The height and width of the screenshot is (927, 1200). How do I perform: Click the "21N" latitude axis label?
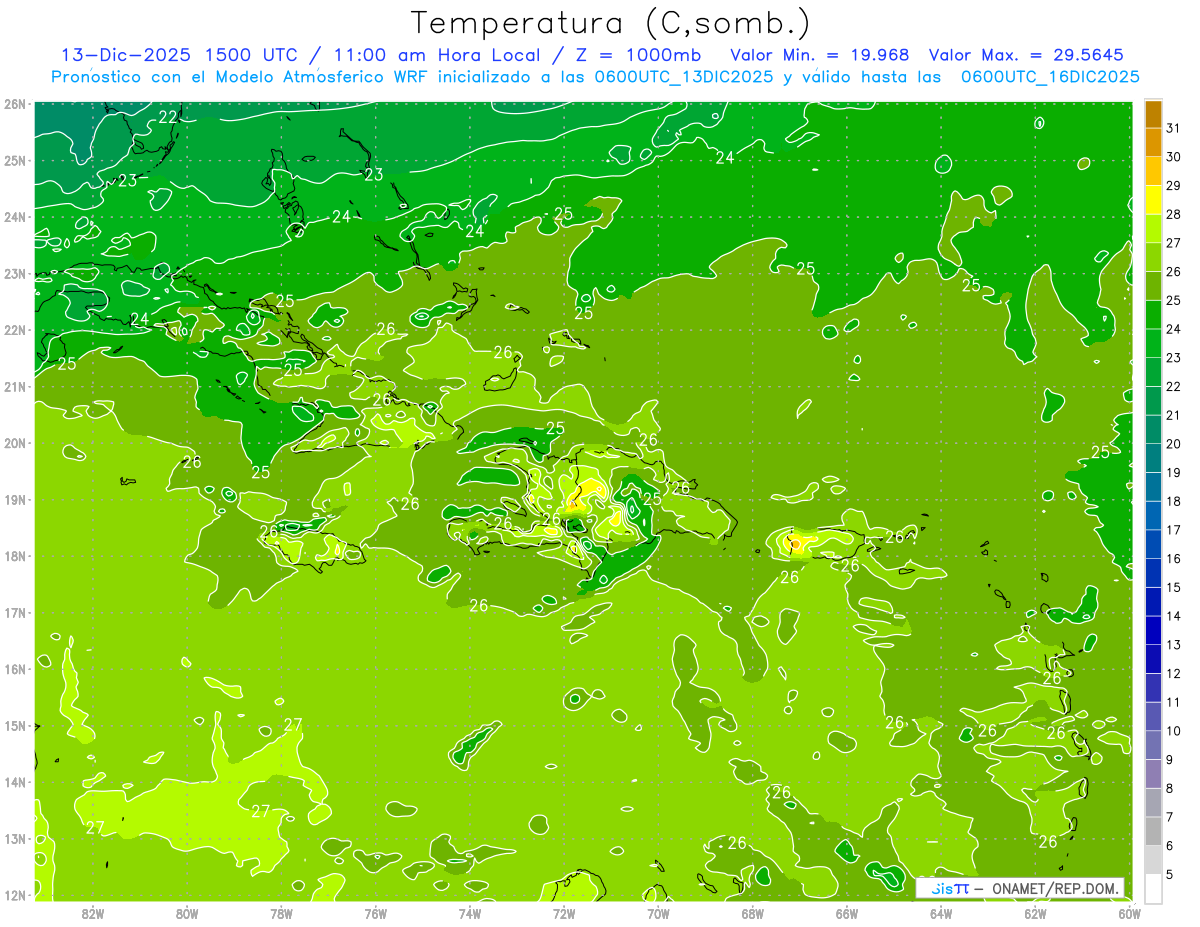[x=15, y=386]
